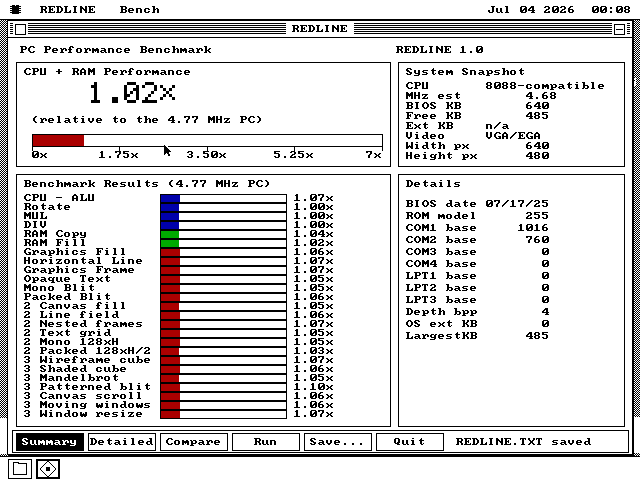
Task: Select the MUL benchmark row label
Action: pos(35,216)
